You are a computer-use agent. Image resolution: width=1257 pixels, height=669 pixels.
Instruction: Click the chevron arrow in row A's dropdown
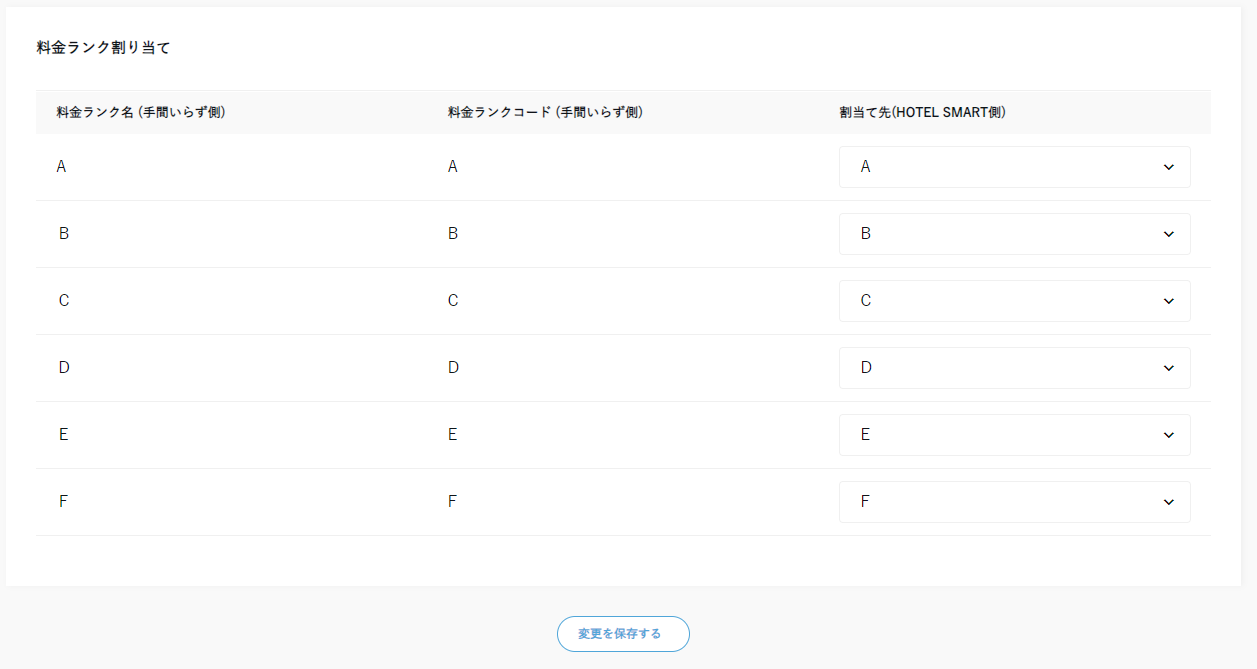[1168, 167]
